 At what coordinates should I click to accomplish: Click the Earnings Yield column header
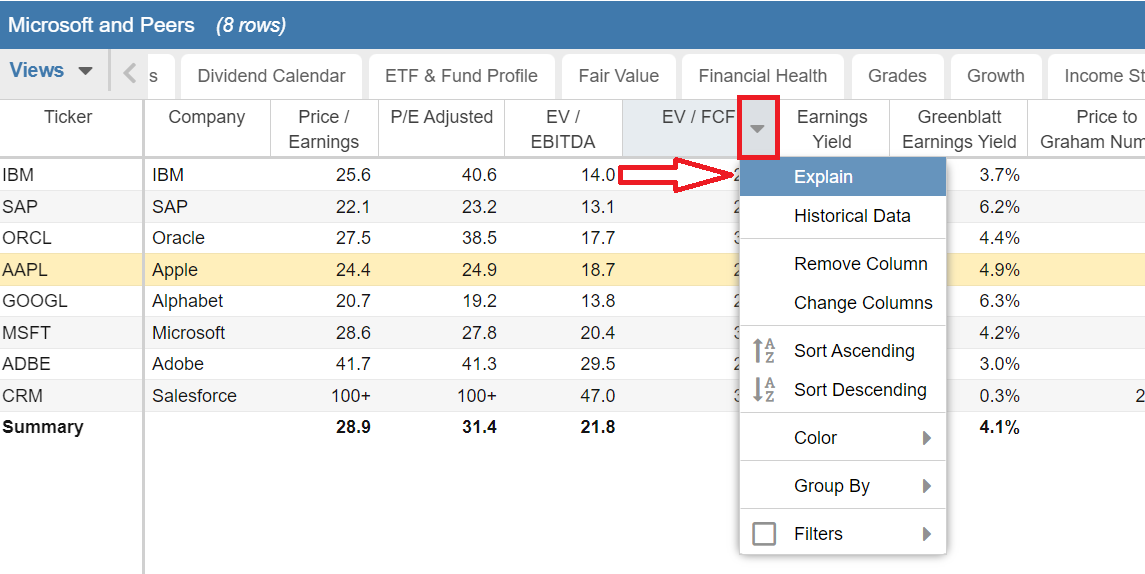(x=832, y=129)
